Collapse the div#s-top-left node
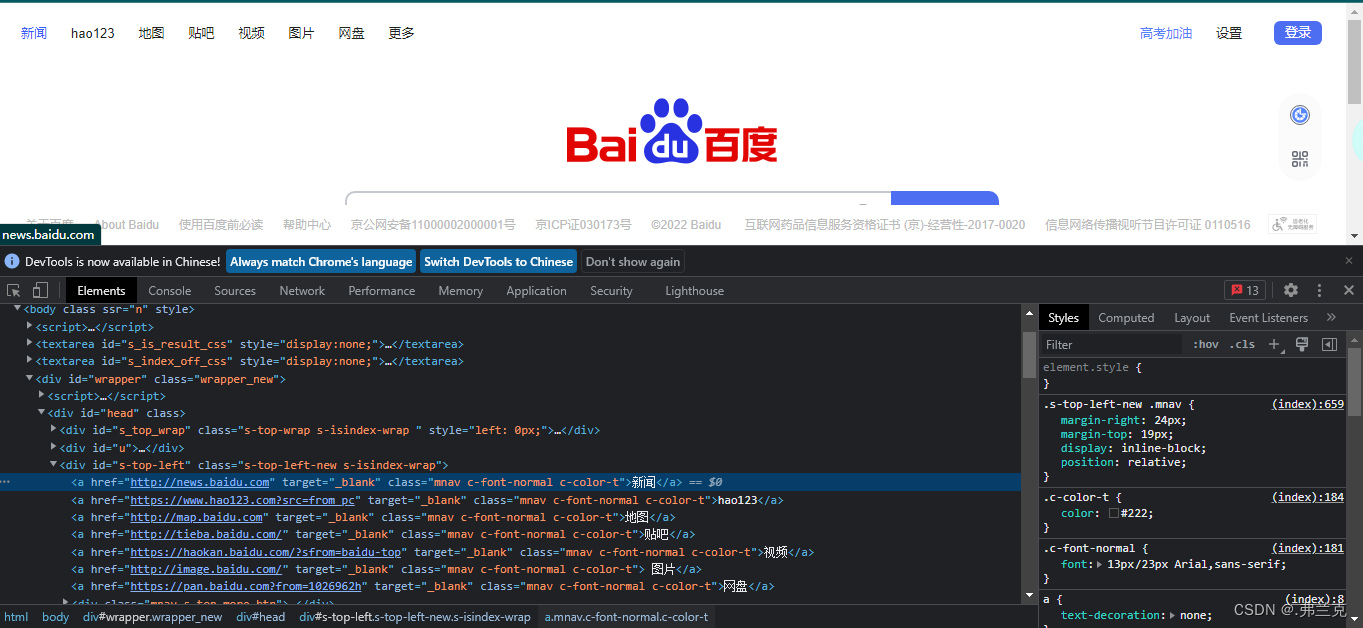The width and height of the screenshot is (1363, 628). click(54, 464)
